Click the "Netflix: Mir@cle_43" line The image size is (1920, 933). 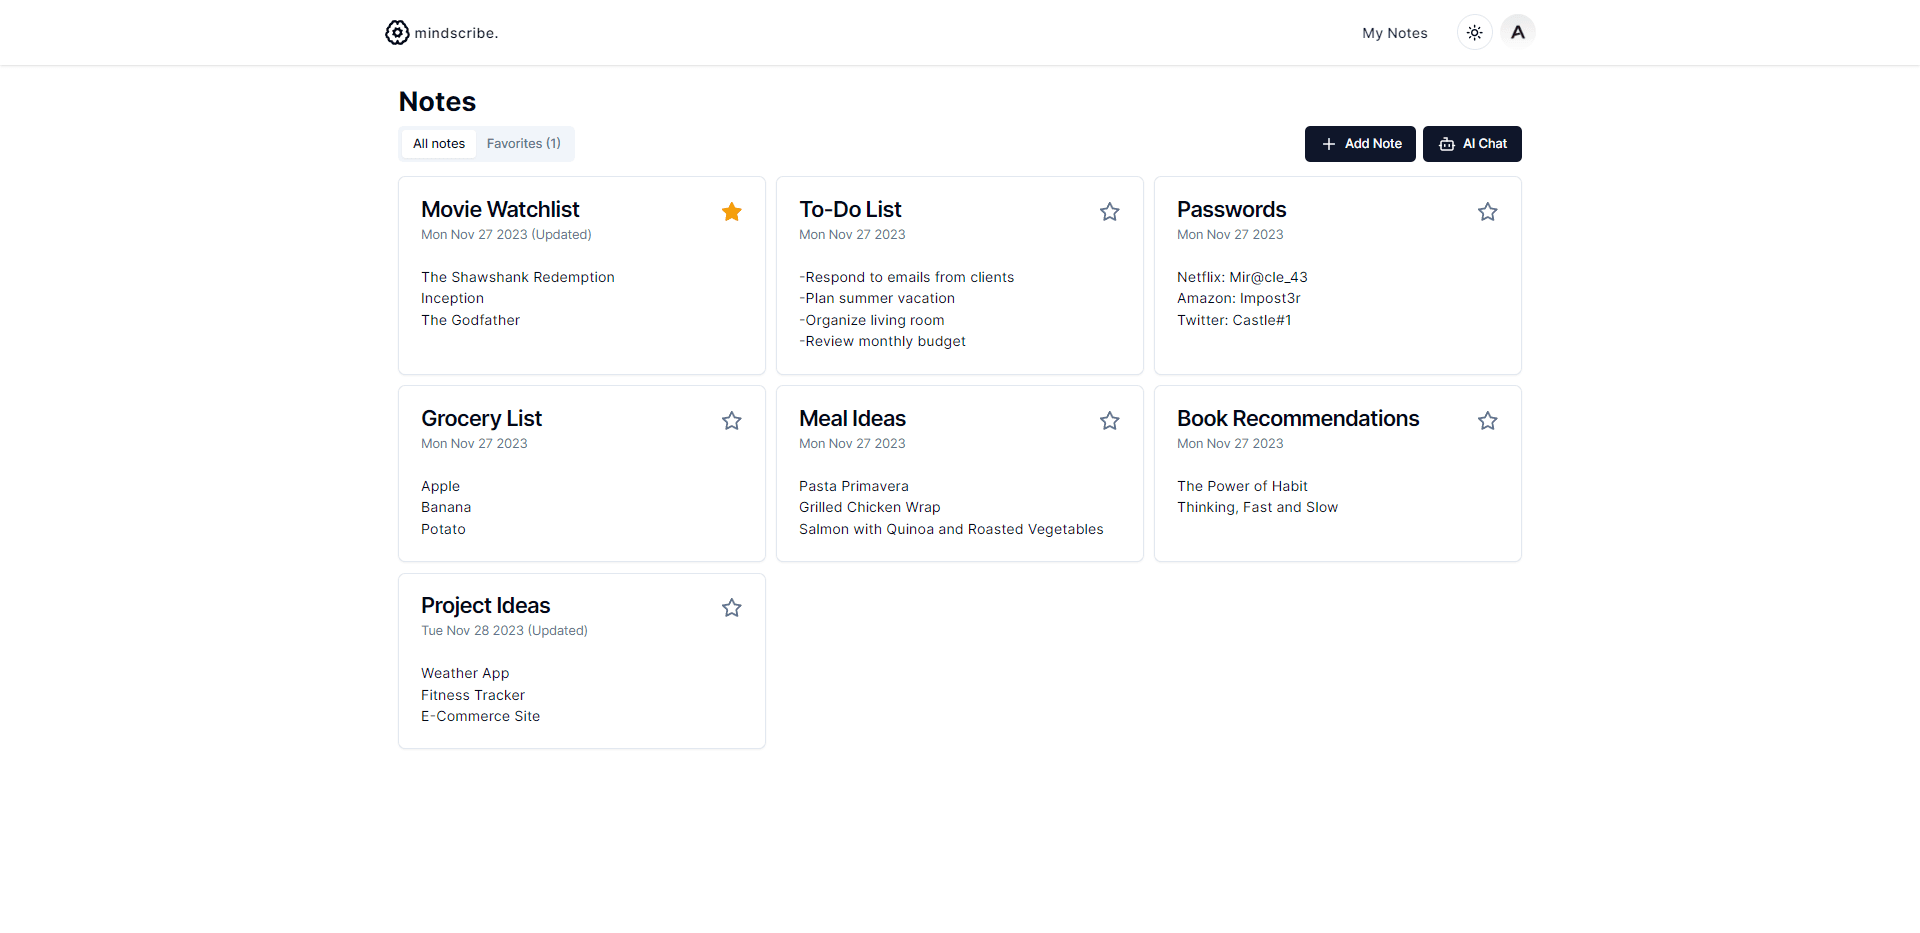point(1242,277)
